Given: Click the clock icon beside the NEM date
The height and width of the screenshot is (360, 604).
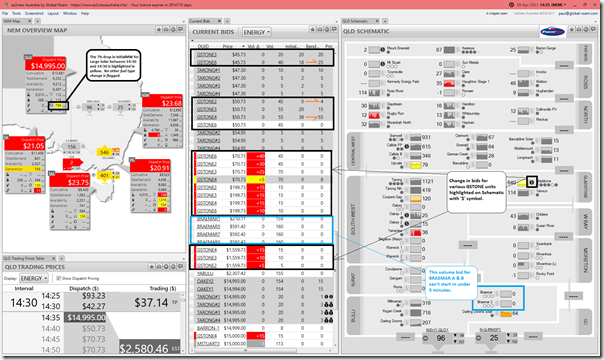Looking at the screenshot, I should click(x=512, y=5).
